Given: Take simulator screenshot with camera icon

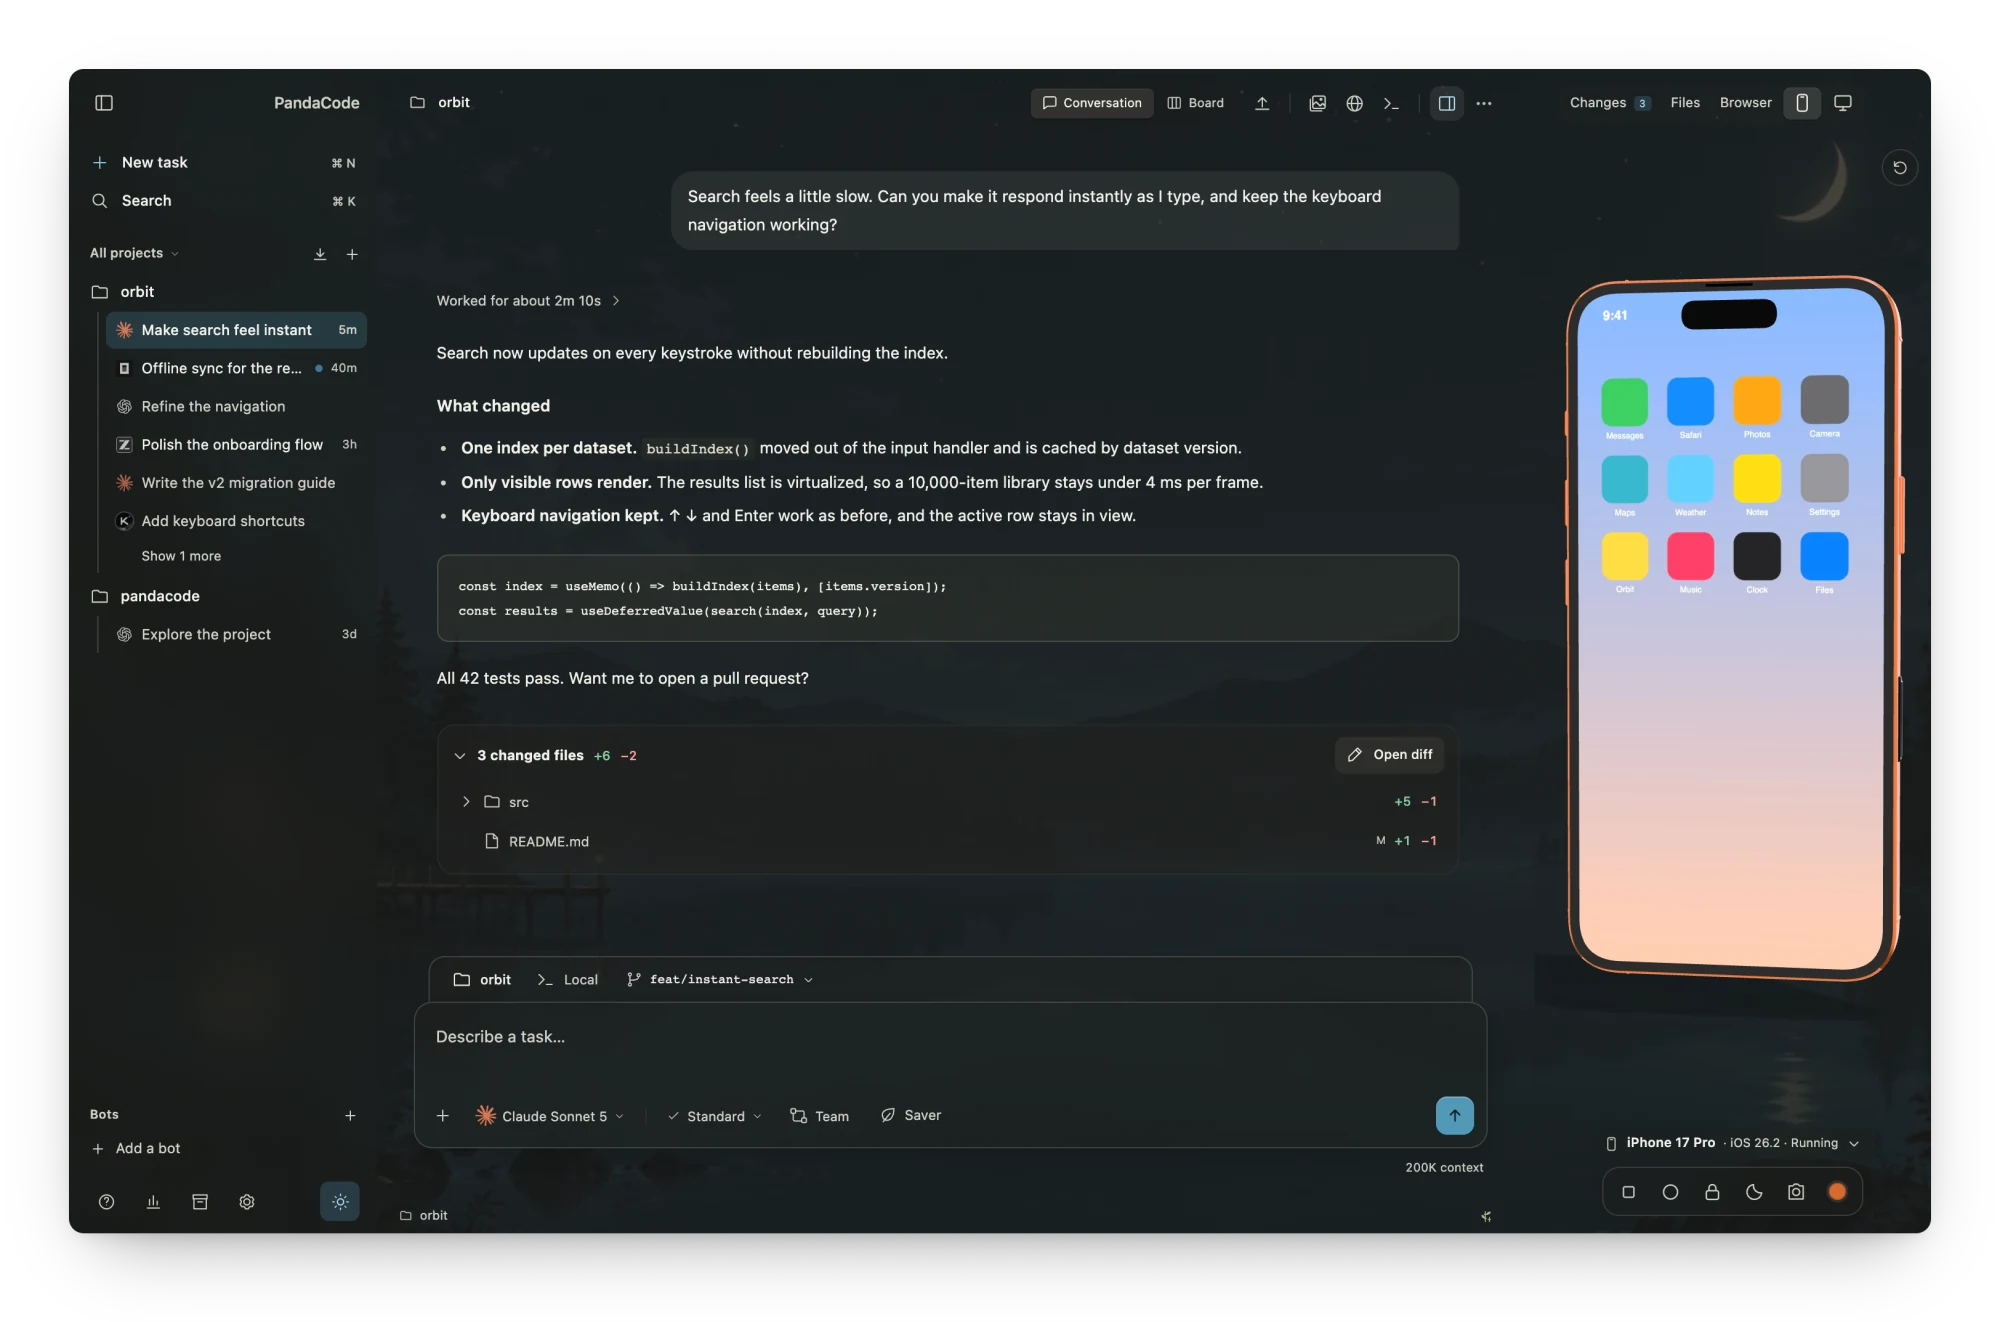Looking at the screenshot, I should 1796,1192.
